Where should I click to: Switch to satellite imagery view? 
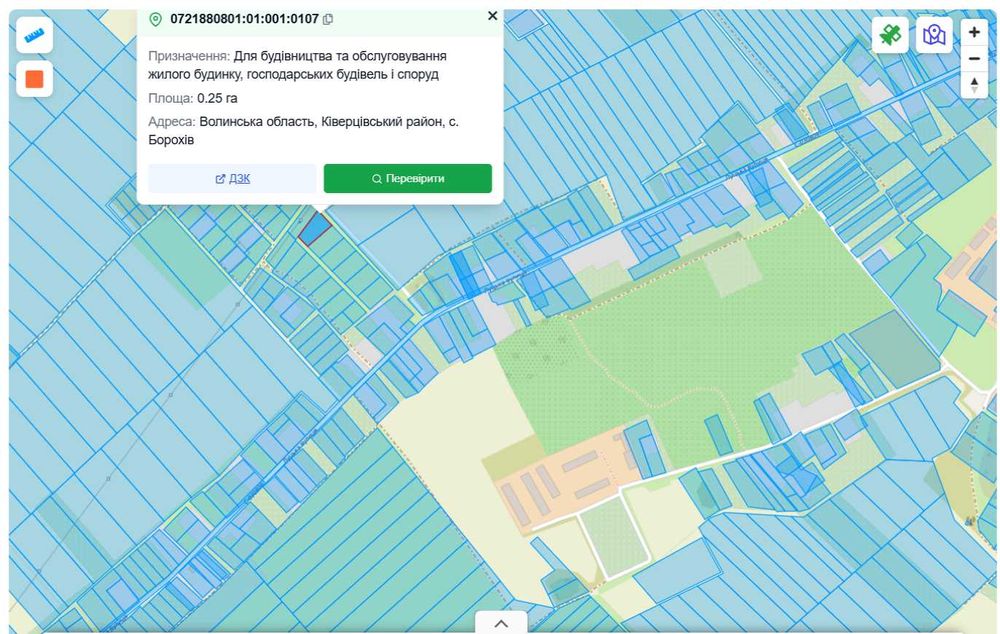pos(890,34)
